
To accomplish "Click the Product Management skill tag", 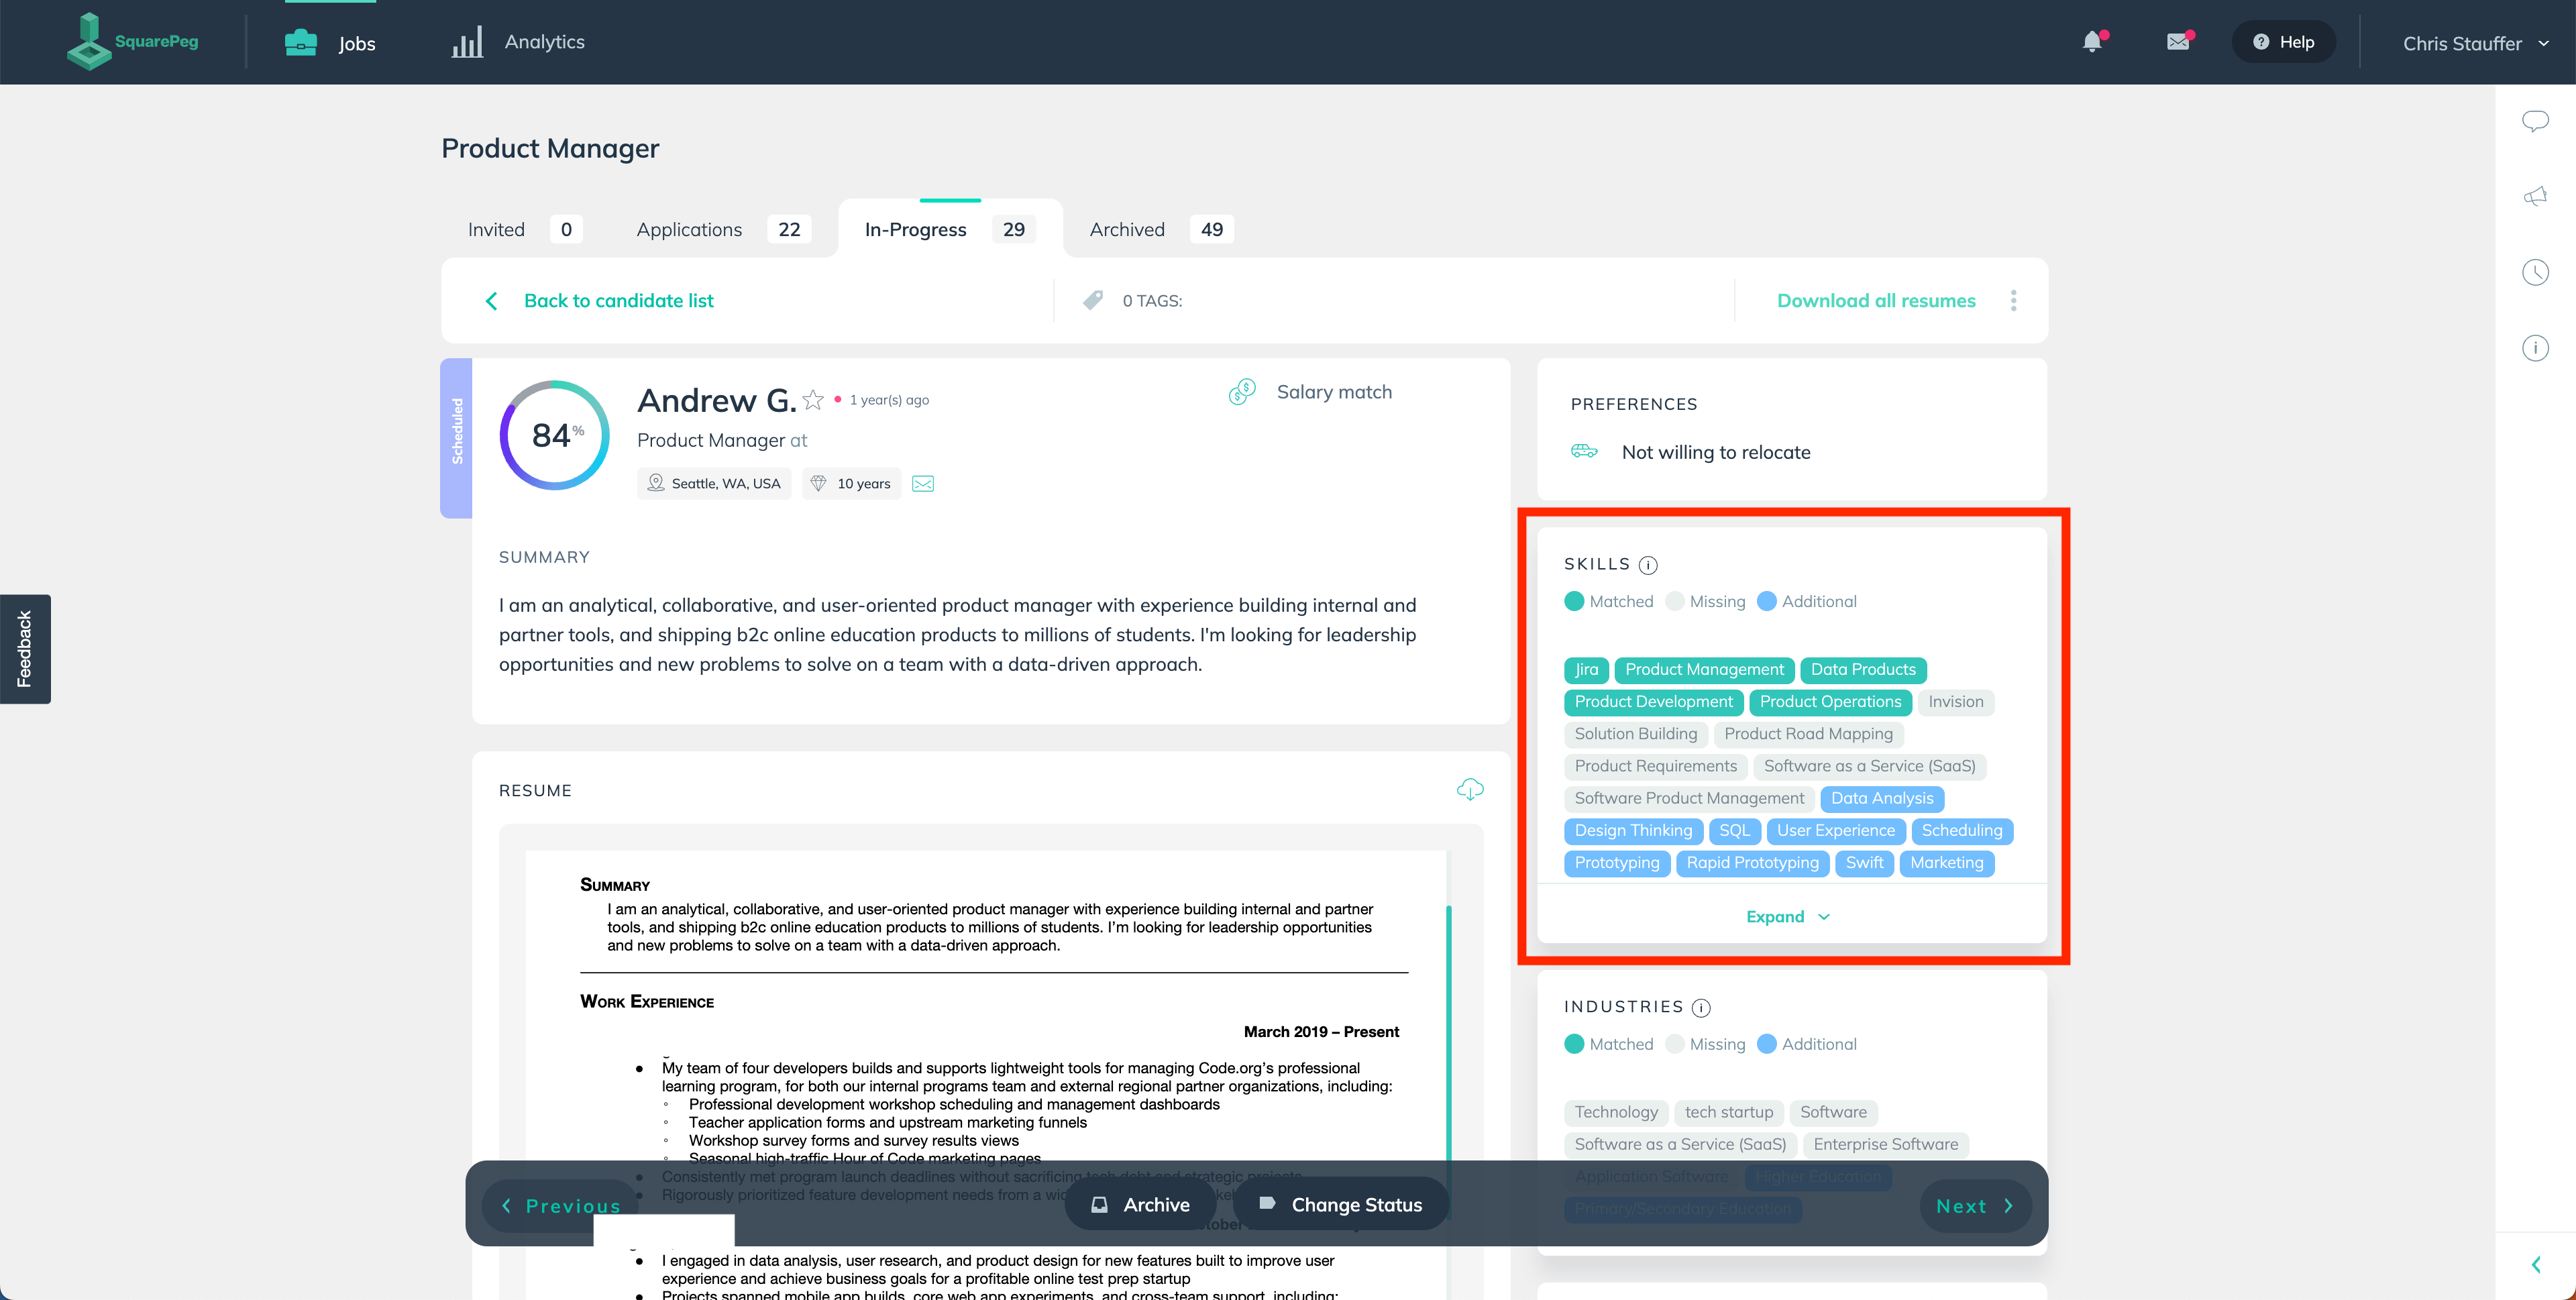I will 1704,670.
